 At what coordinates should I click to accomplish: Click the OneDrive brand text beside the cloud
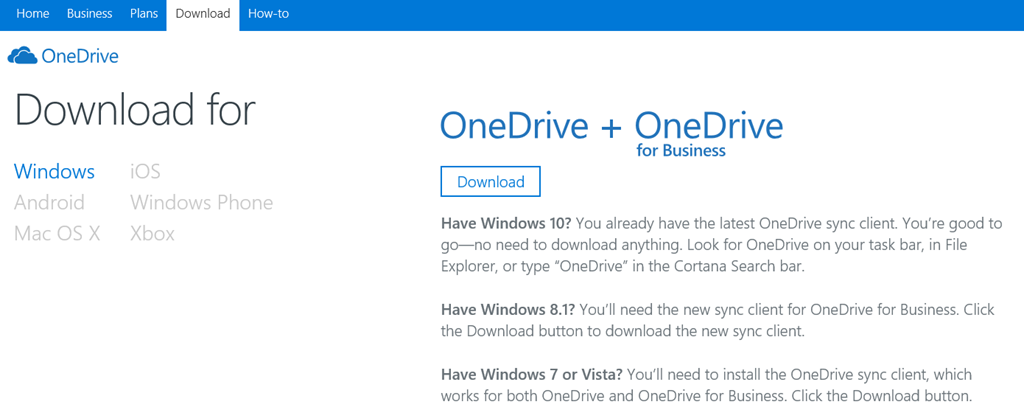80,56
